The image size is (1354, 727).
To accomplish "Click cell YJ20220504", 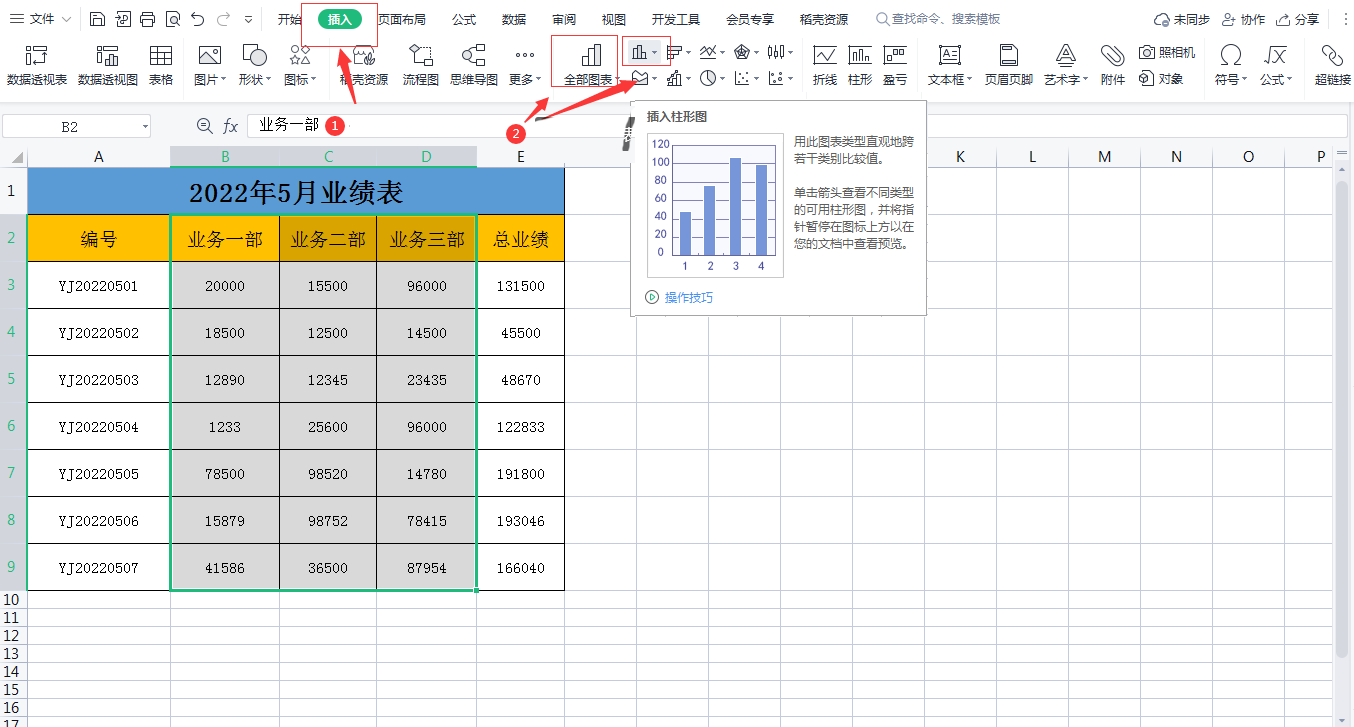I will (x=98, y=426).
